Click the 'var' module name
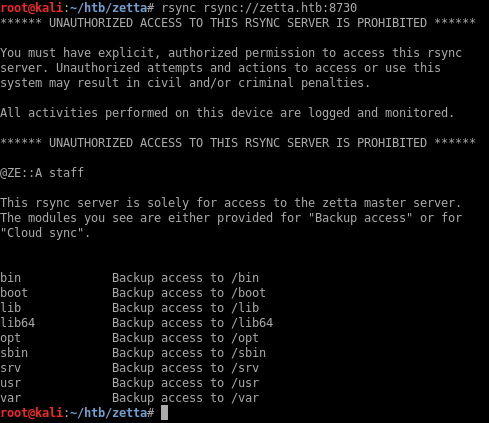The image size is (489, 423). 10,398
